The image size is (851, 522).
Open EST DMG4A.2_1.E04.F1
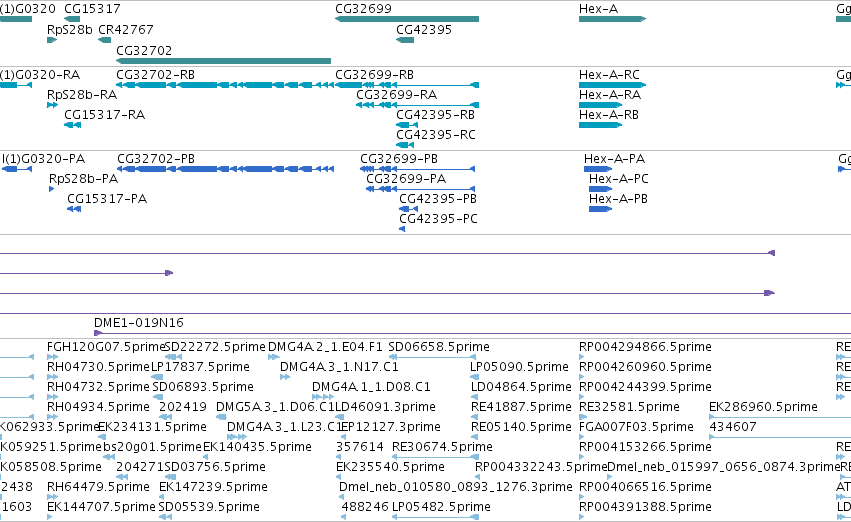tap(325, 347)
